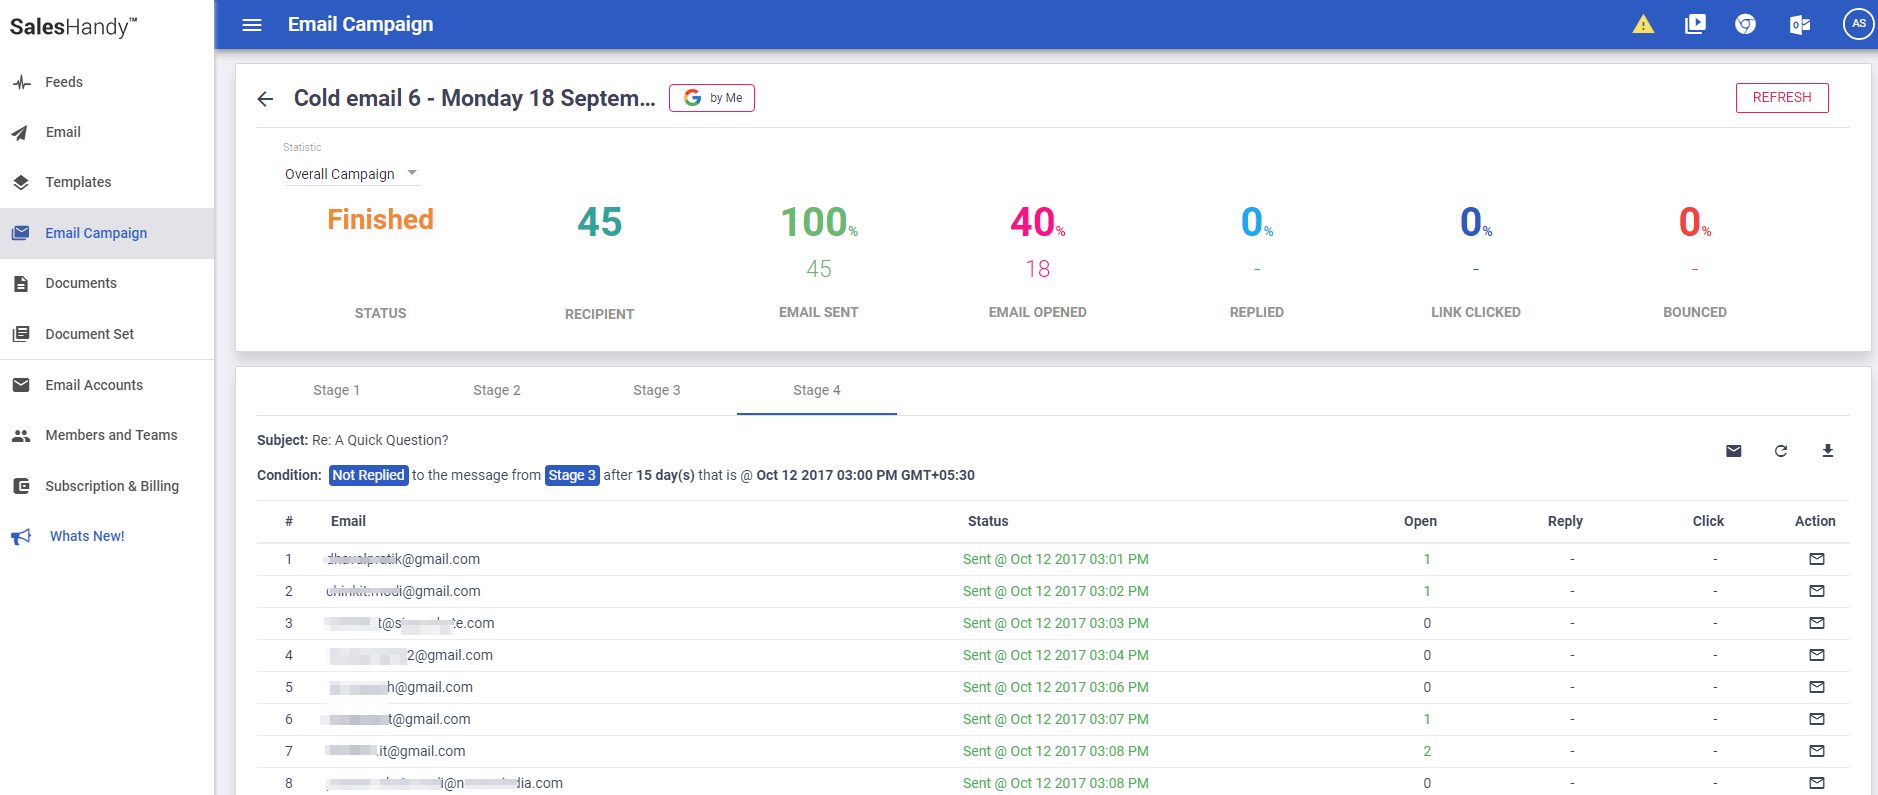Go back using the left arrow icon
This screenshot has height=795, width=1878.
265,98
